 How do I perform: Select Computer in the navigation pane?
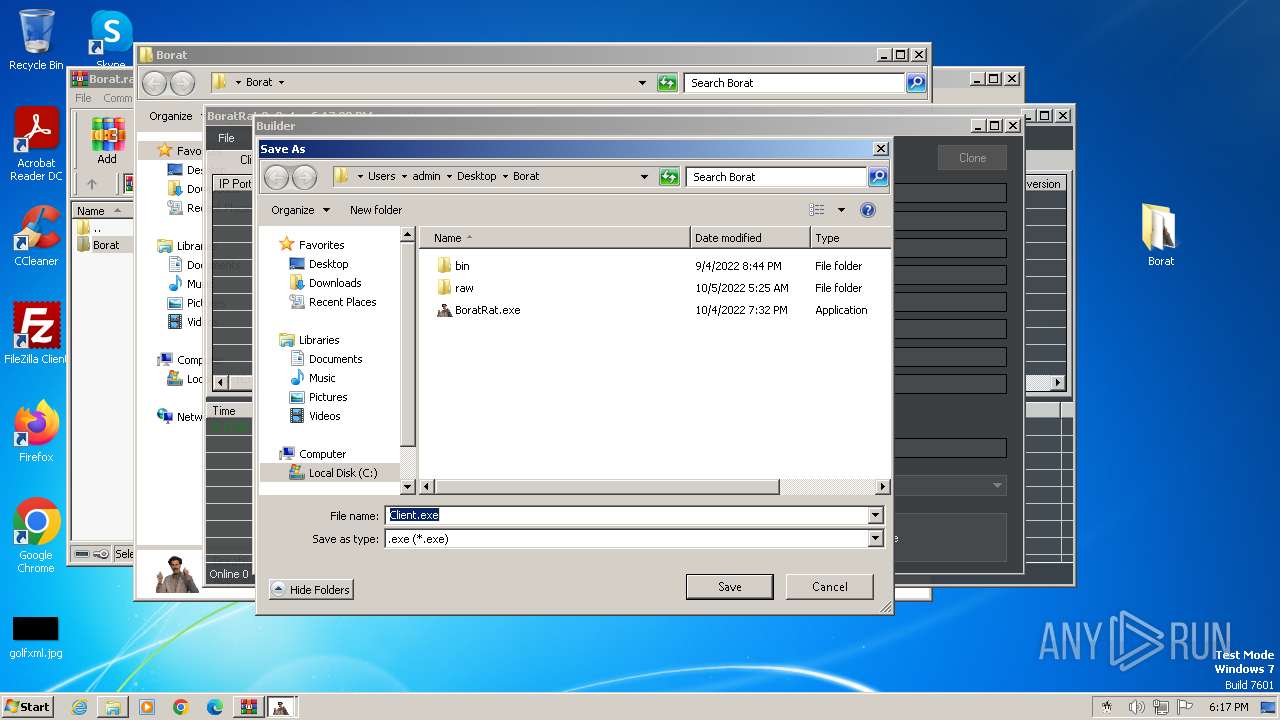(322, 454)
